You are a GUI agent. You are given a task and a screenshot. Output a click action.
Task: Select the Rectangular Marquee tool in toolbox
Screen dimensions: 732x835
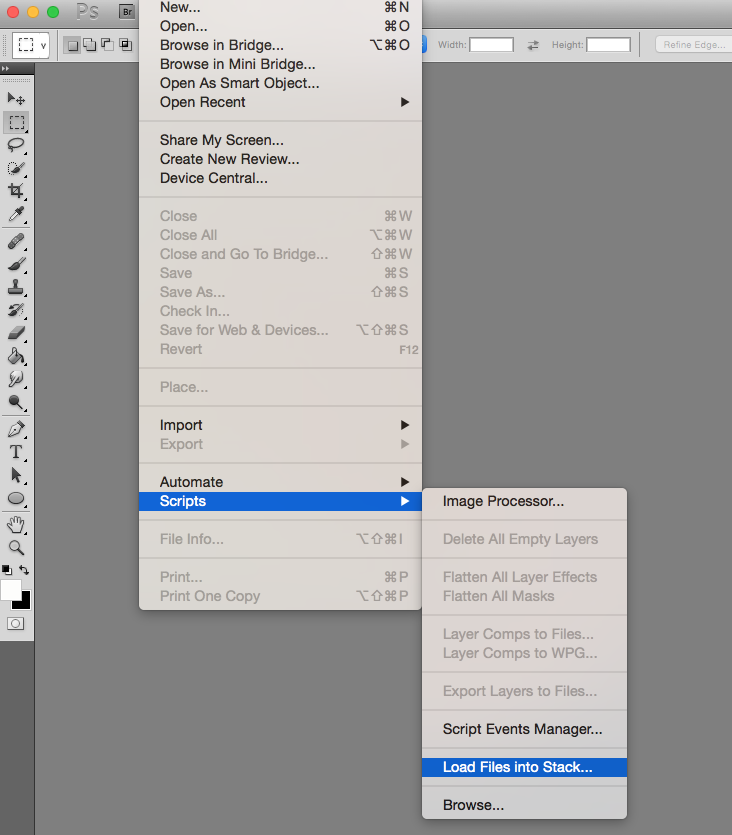[x=17, y=122]
